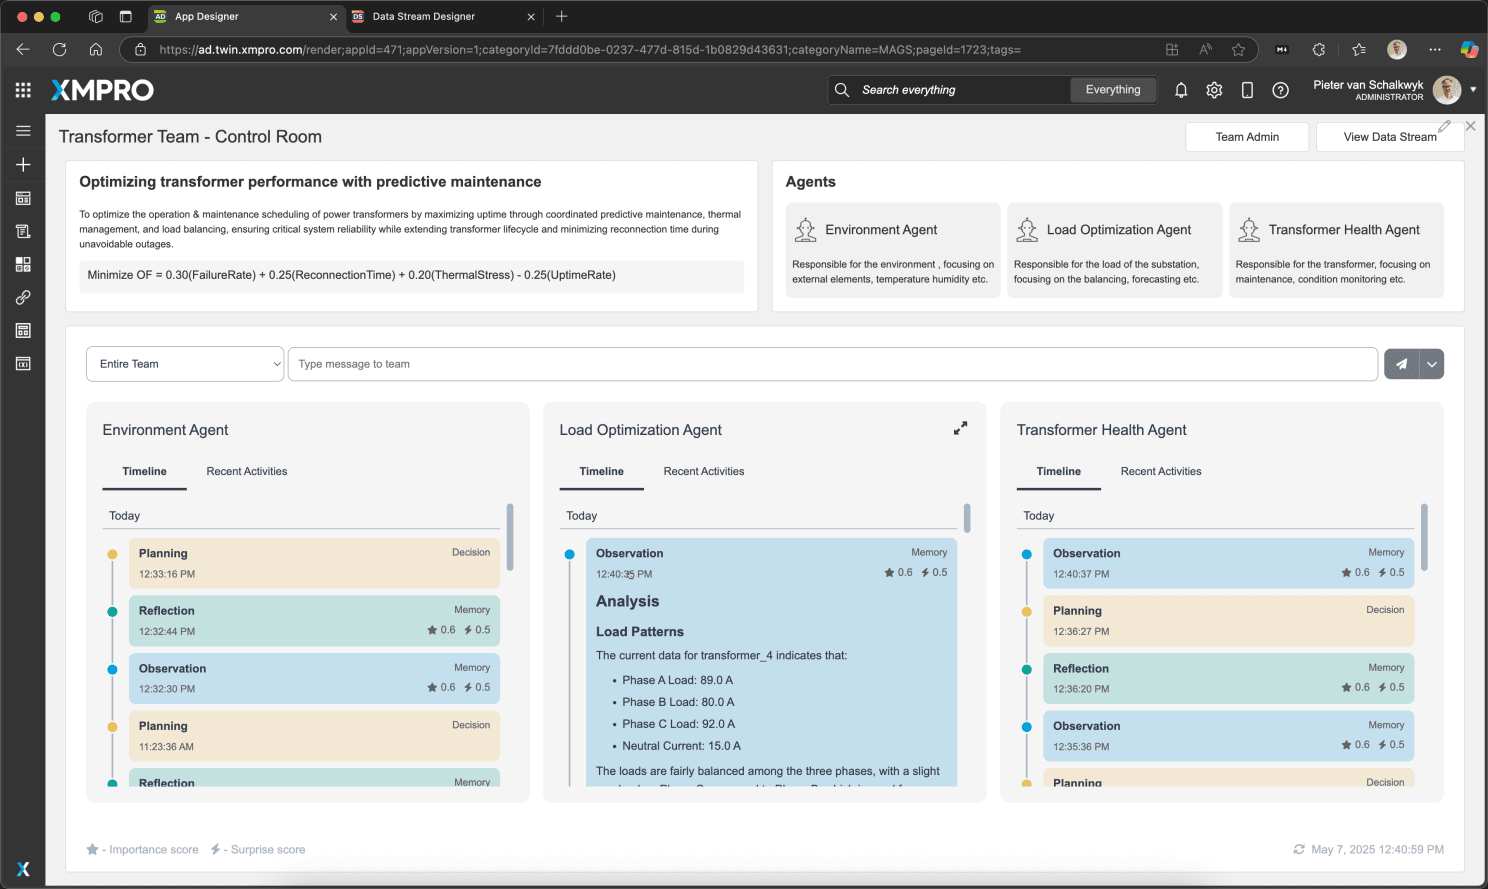Viewport: 1488px width, 889px height.
Task: Click the sidebar link chain icon
Action: [x=23, y=297]
